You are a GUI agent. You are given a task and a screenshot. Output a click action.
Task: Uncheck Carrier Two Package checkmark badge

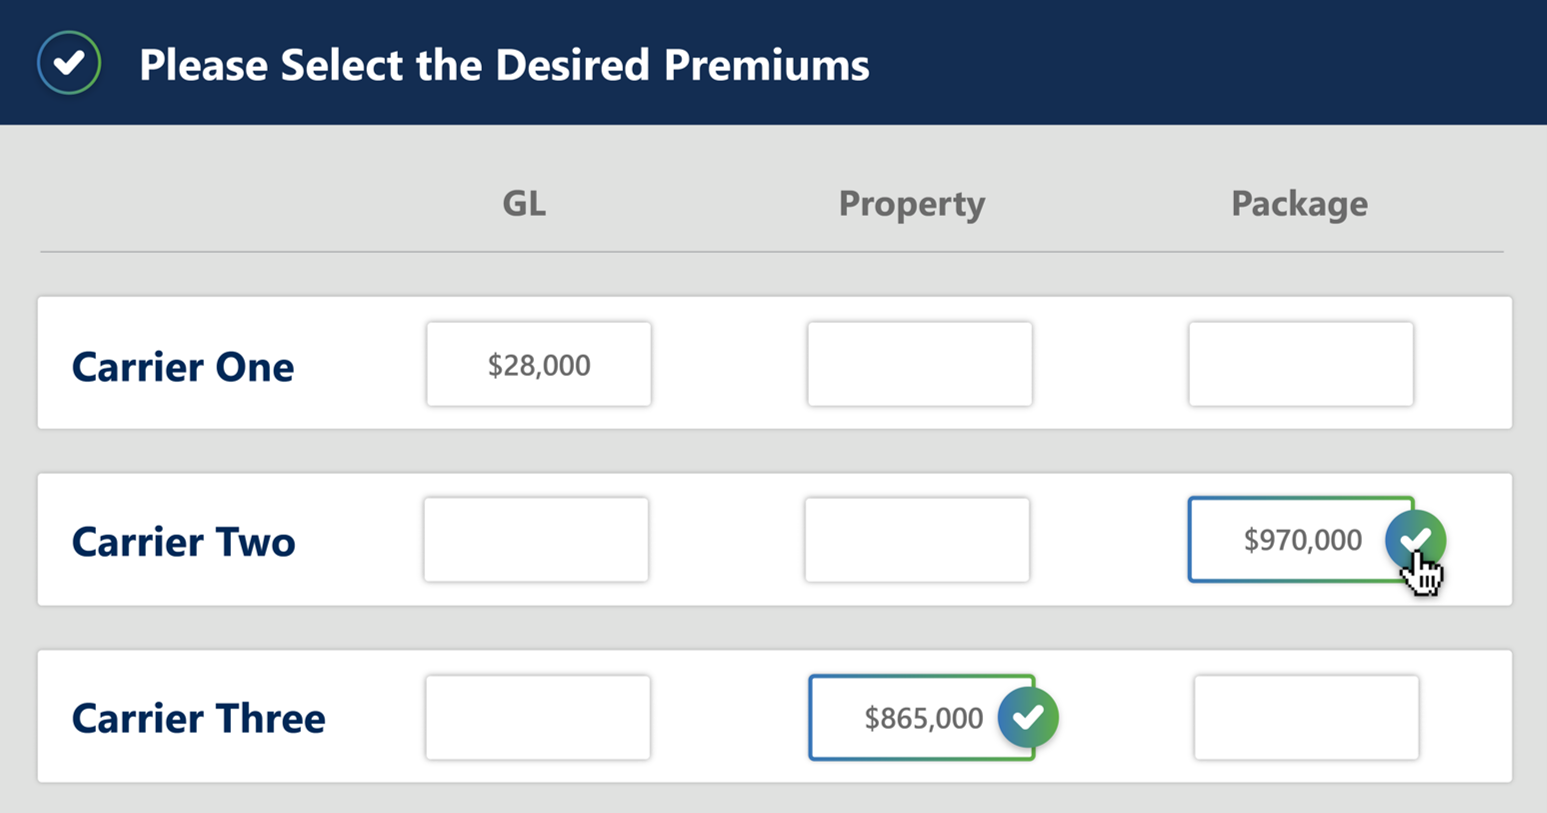point(1415,540)
